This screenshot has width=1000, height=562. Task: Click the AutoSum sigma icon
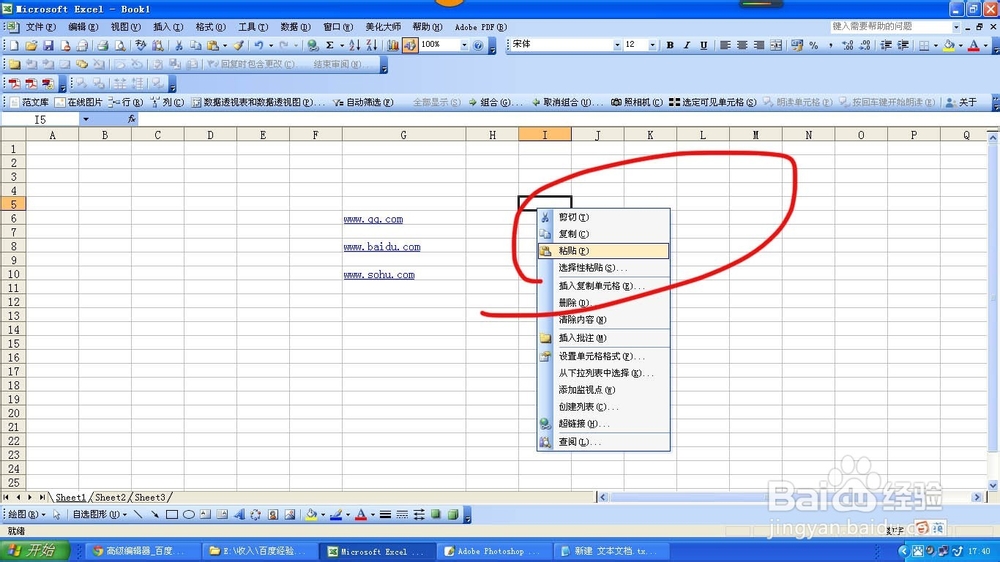click(330, 45)
